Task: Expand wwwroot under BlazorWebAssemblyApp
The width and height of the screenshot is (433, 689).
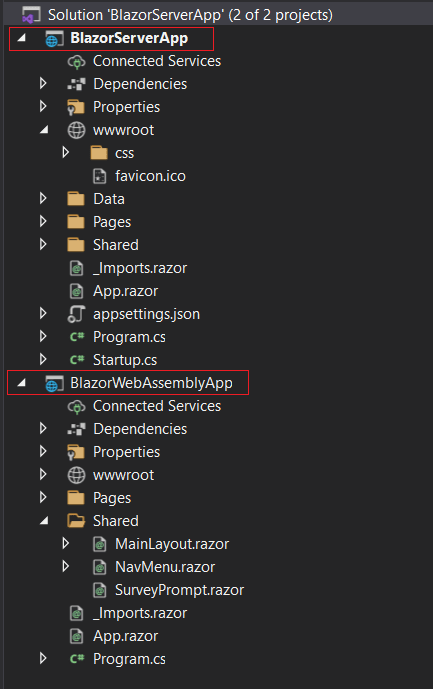Action: (43, 475)
